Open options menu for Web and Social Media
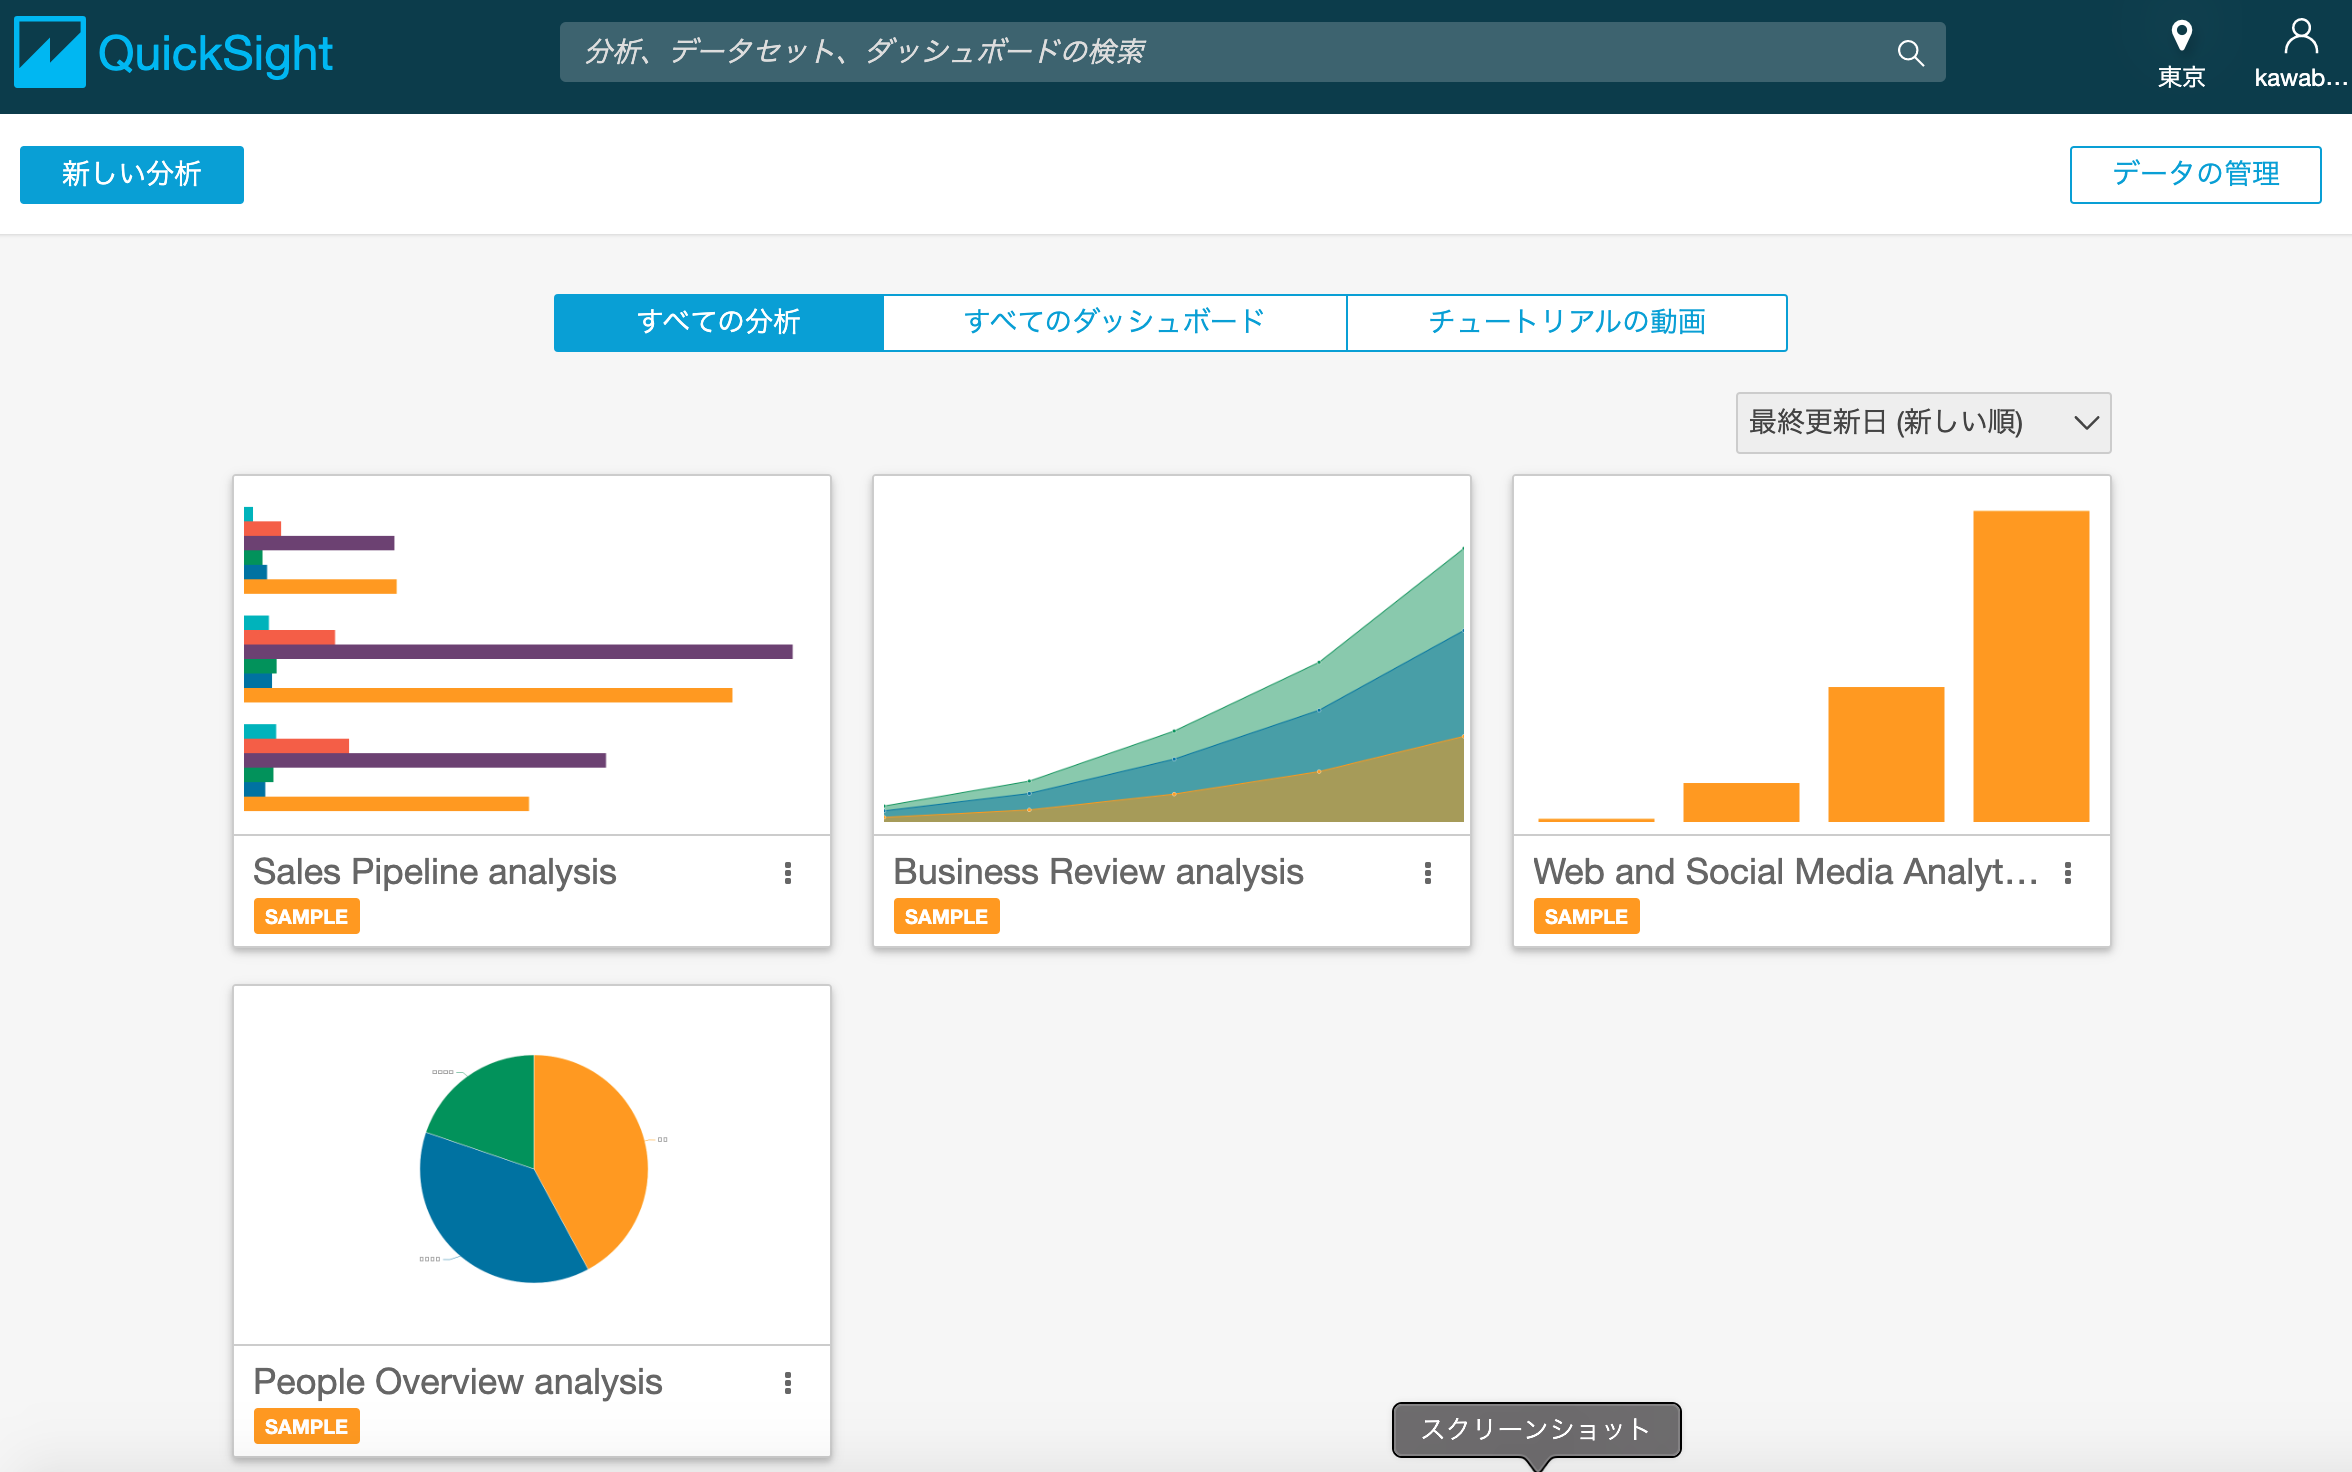This screenshot has width=2352, height=1472. pyautogui.click(x=2068, y=873)
